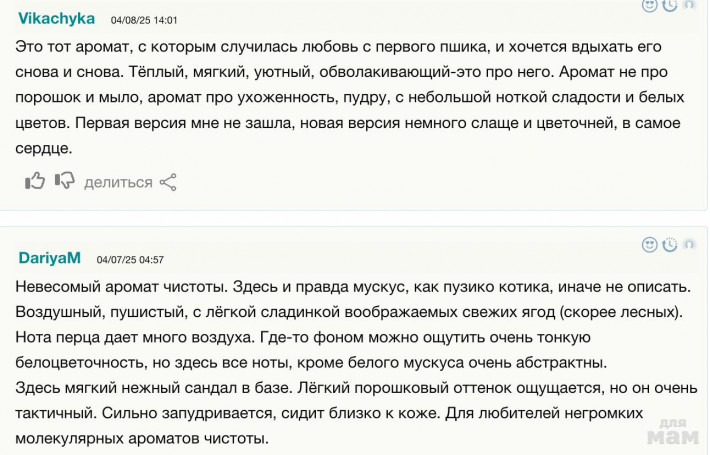This screenshot has height=455, width=710.
Task: Dislike Vikachyka's review with thumbs down
Action: (x=65, y=181)
